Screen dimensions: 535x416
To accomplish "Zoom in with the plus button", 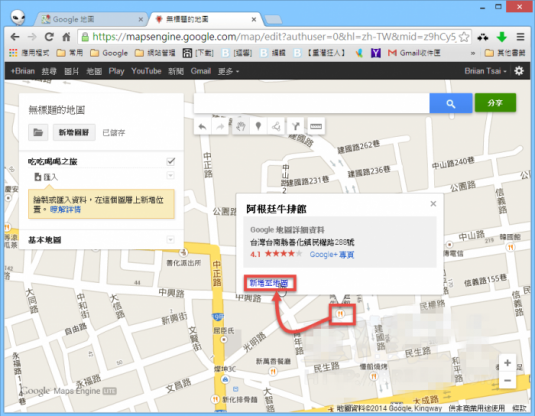I will click(x=507, y=363).
